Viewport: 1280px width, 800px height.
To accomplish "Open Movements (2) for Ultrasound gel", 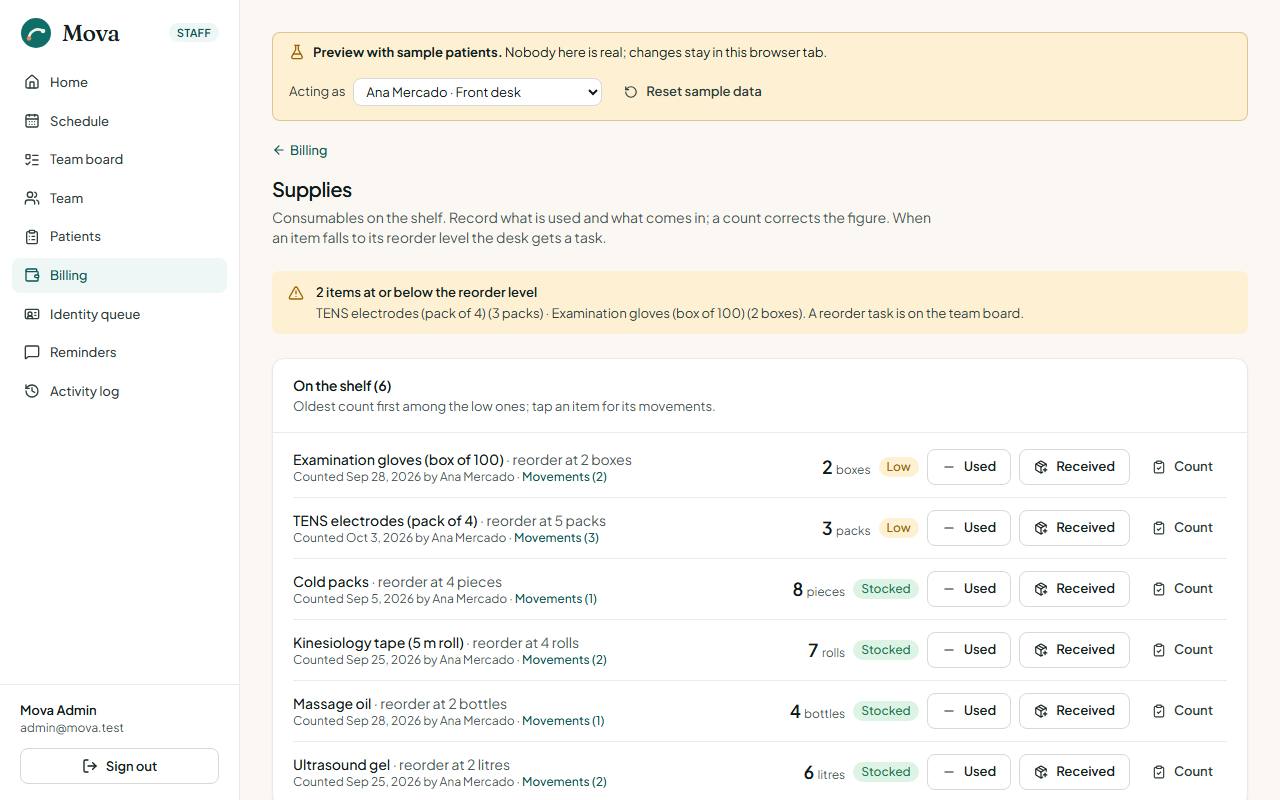I will 564,782.
